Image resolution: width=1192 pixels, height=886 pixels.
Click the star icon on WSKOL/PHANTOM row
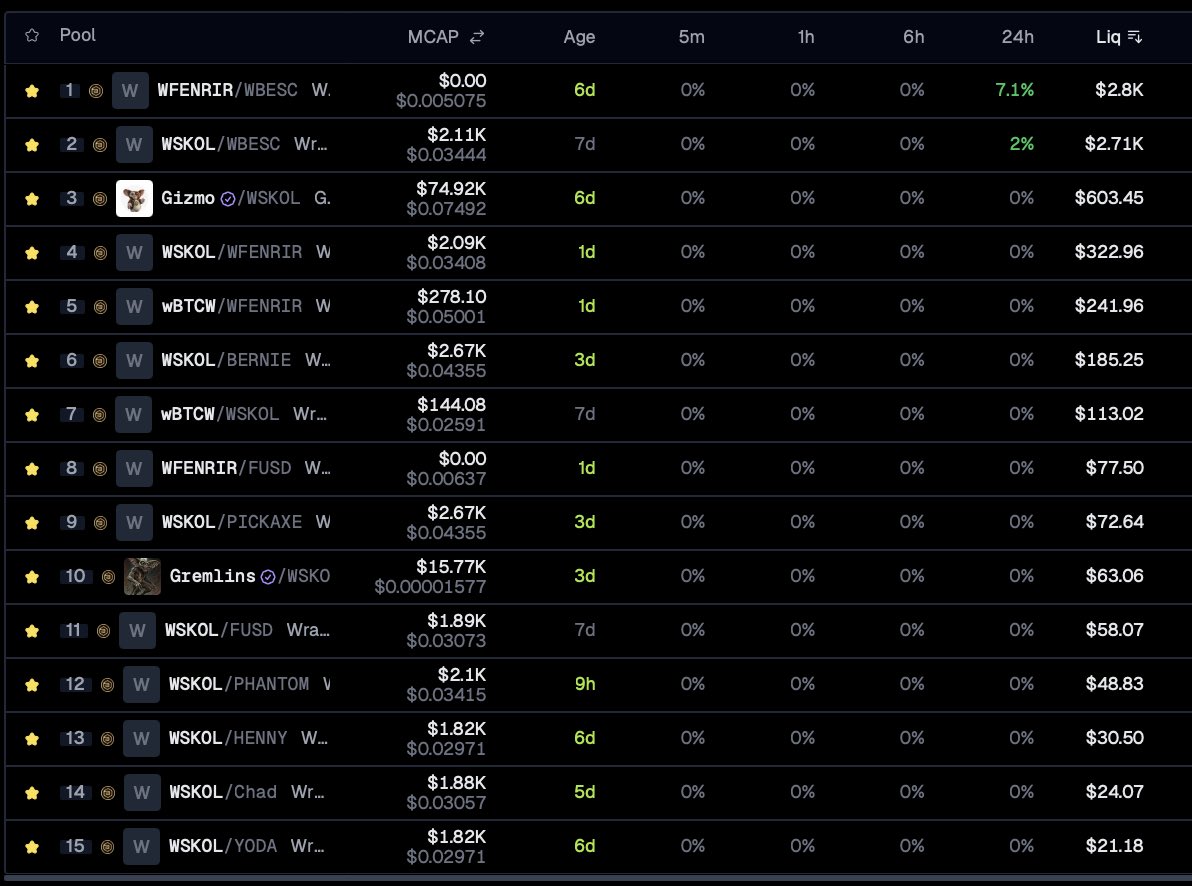[x=32, y=684]
